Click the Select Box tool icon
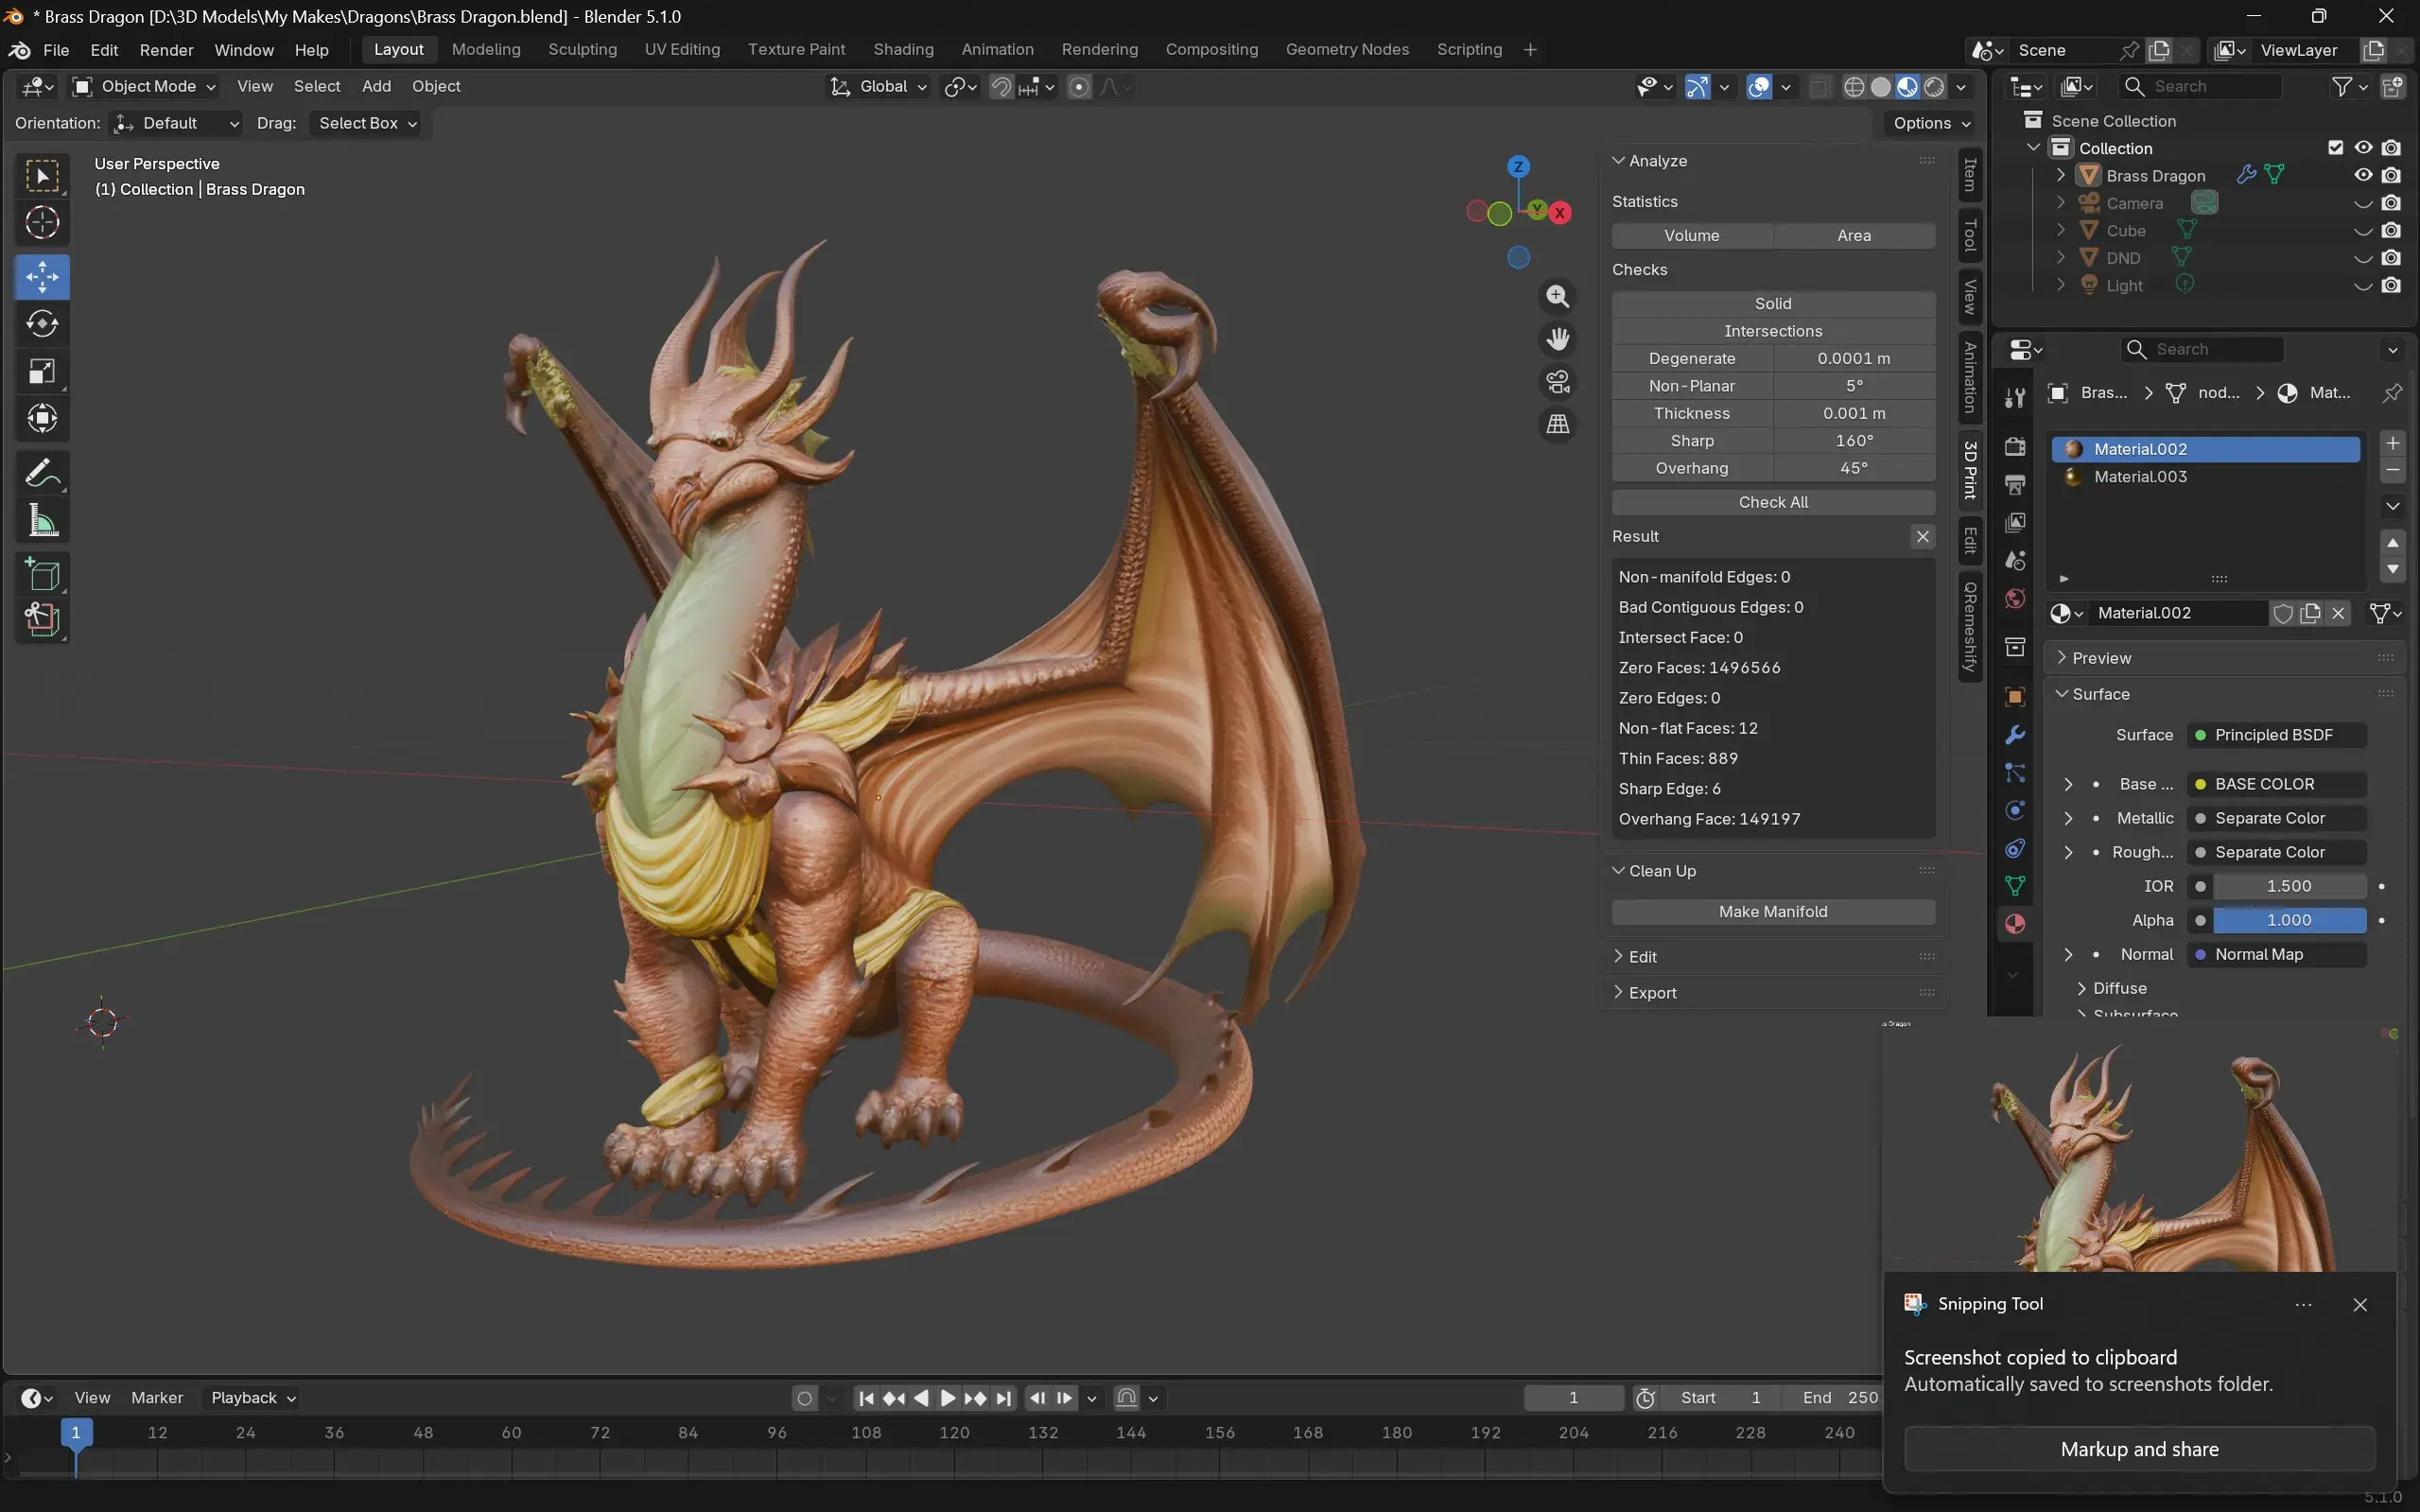This screenshot has width=2420, height=1512. tap(42, 176)
